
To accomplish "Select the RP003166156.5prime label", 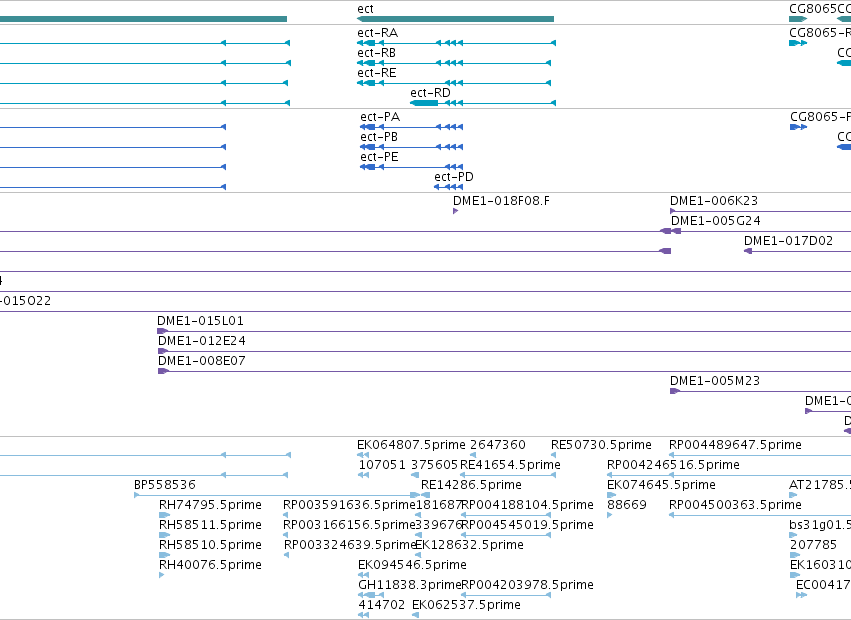I will [349, 526].
